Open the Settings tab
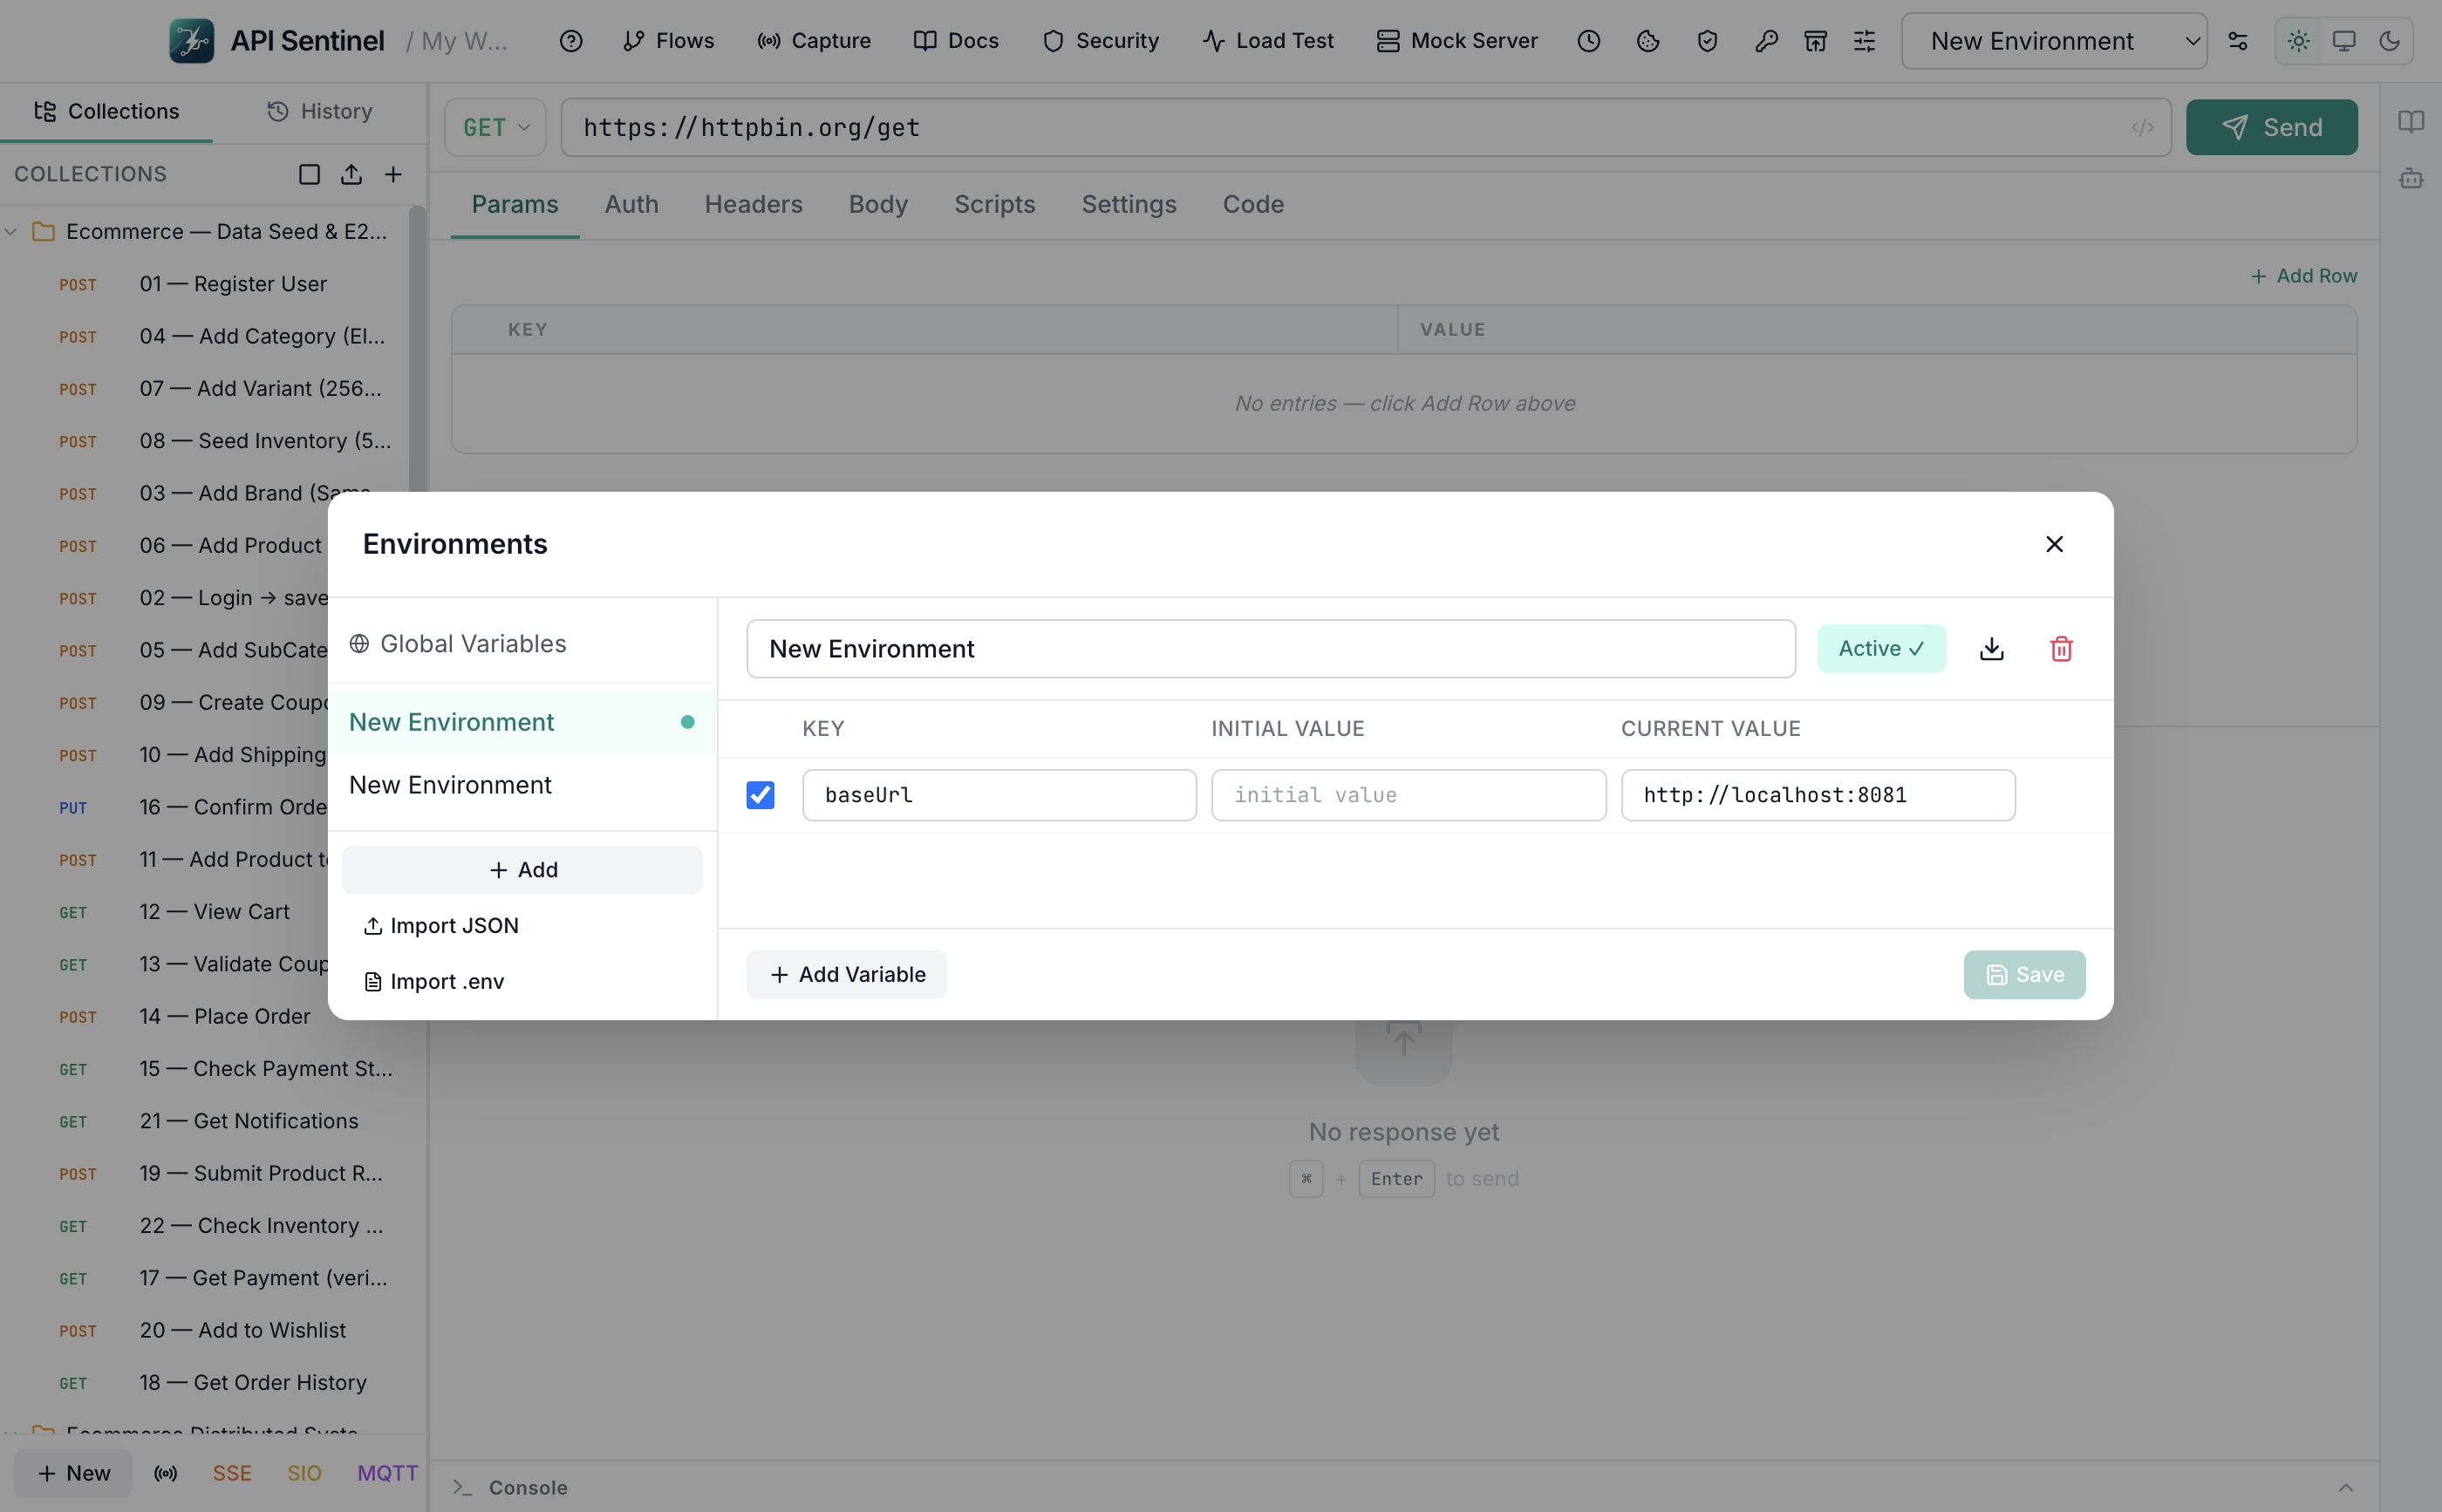2442x1512 pixels. [1129, 204]
